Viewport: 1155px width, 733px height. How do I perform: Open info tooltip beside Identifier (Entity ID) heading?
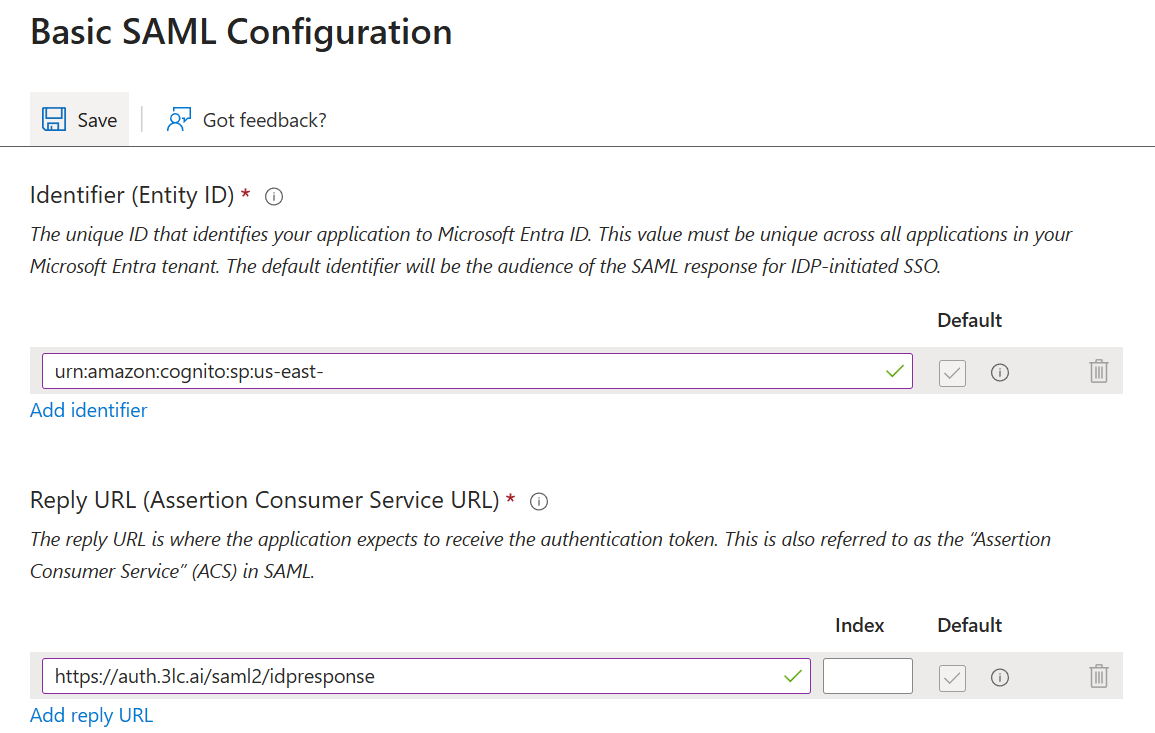(274, 197)
